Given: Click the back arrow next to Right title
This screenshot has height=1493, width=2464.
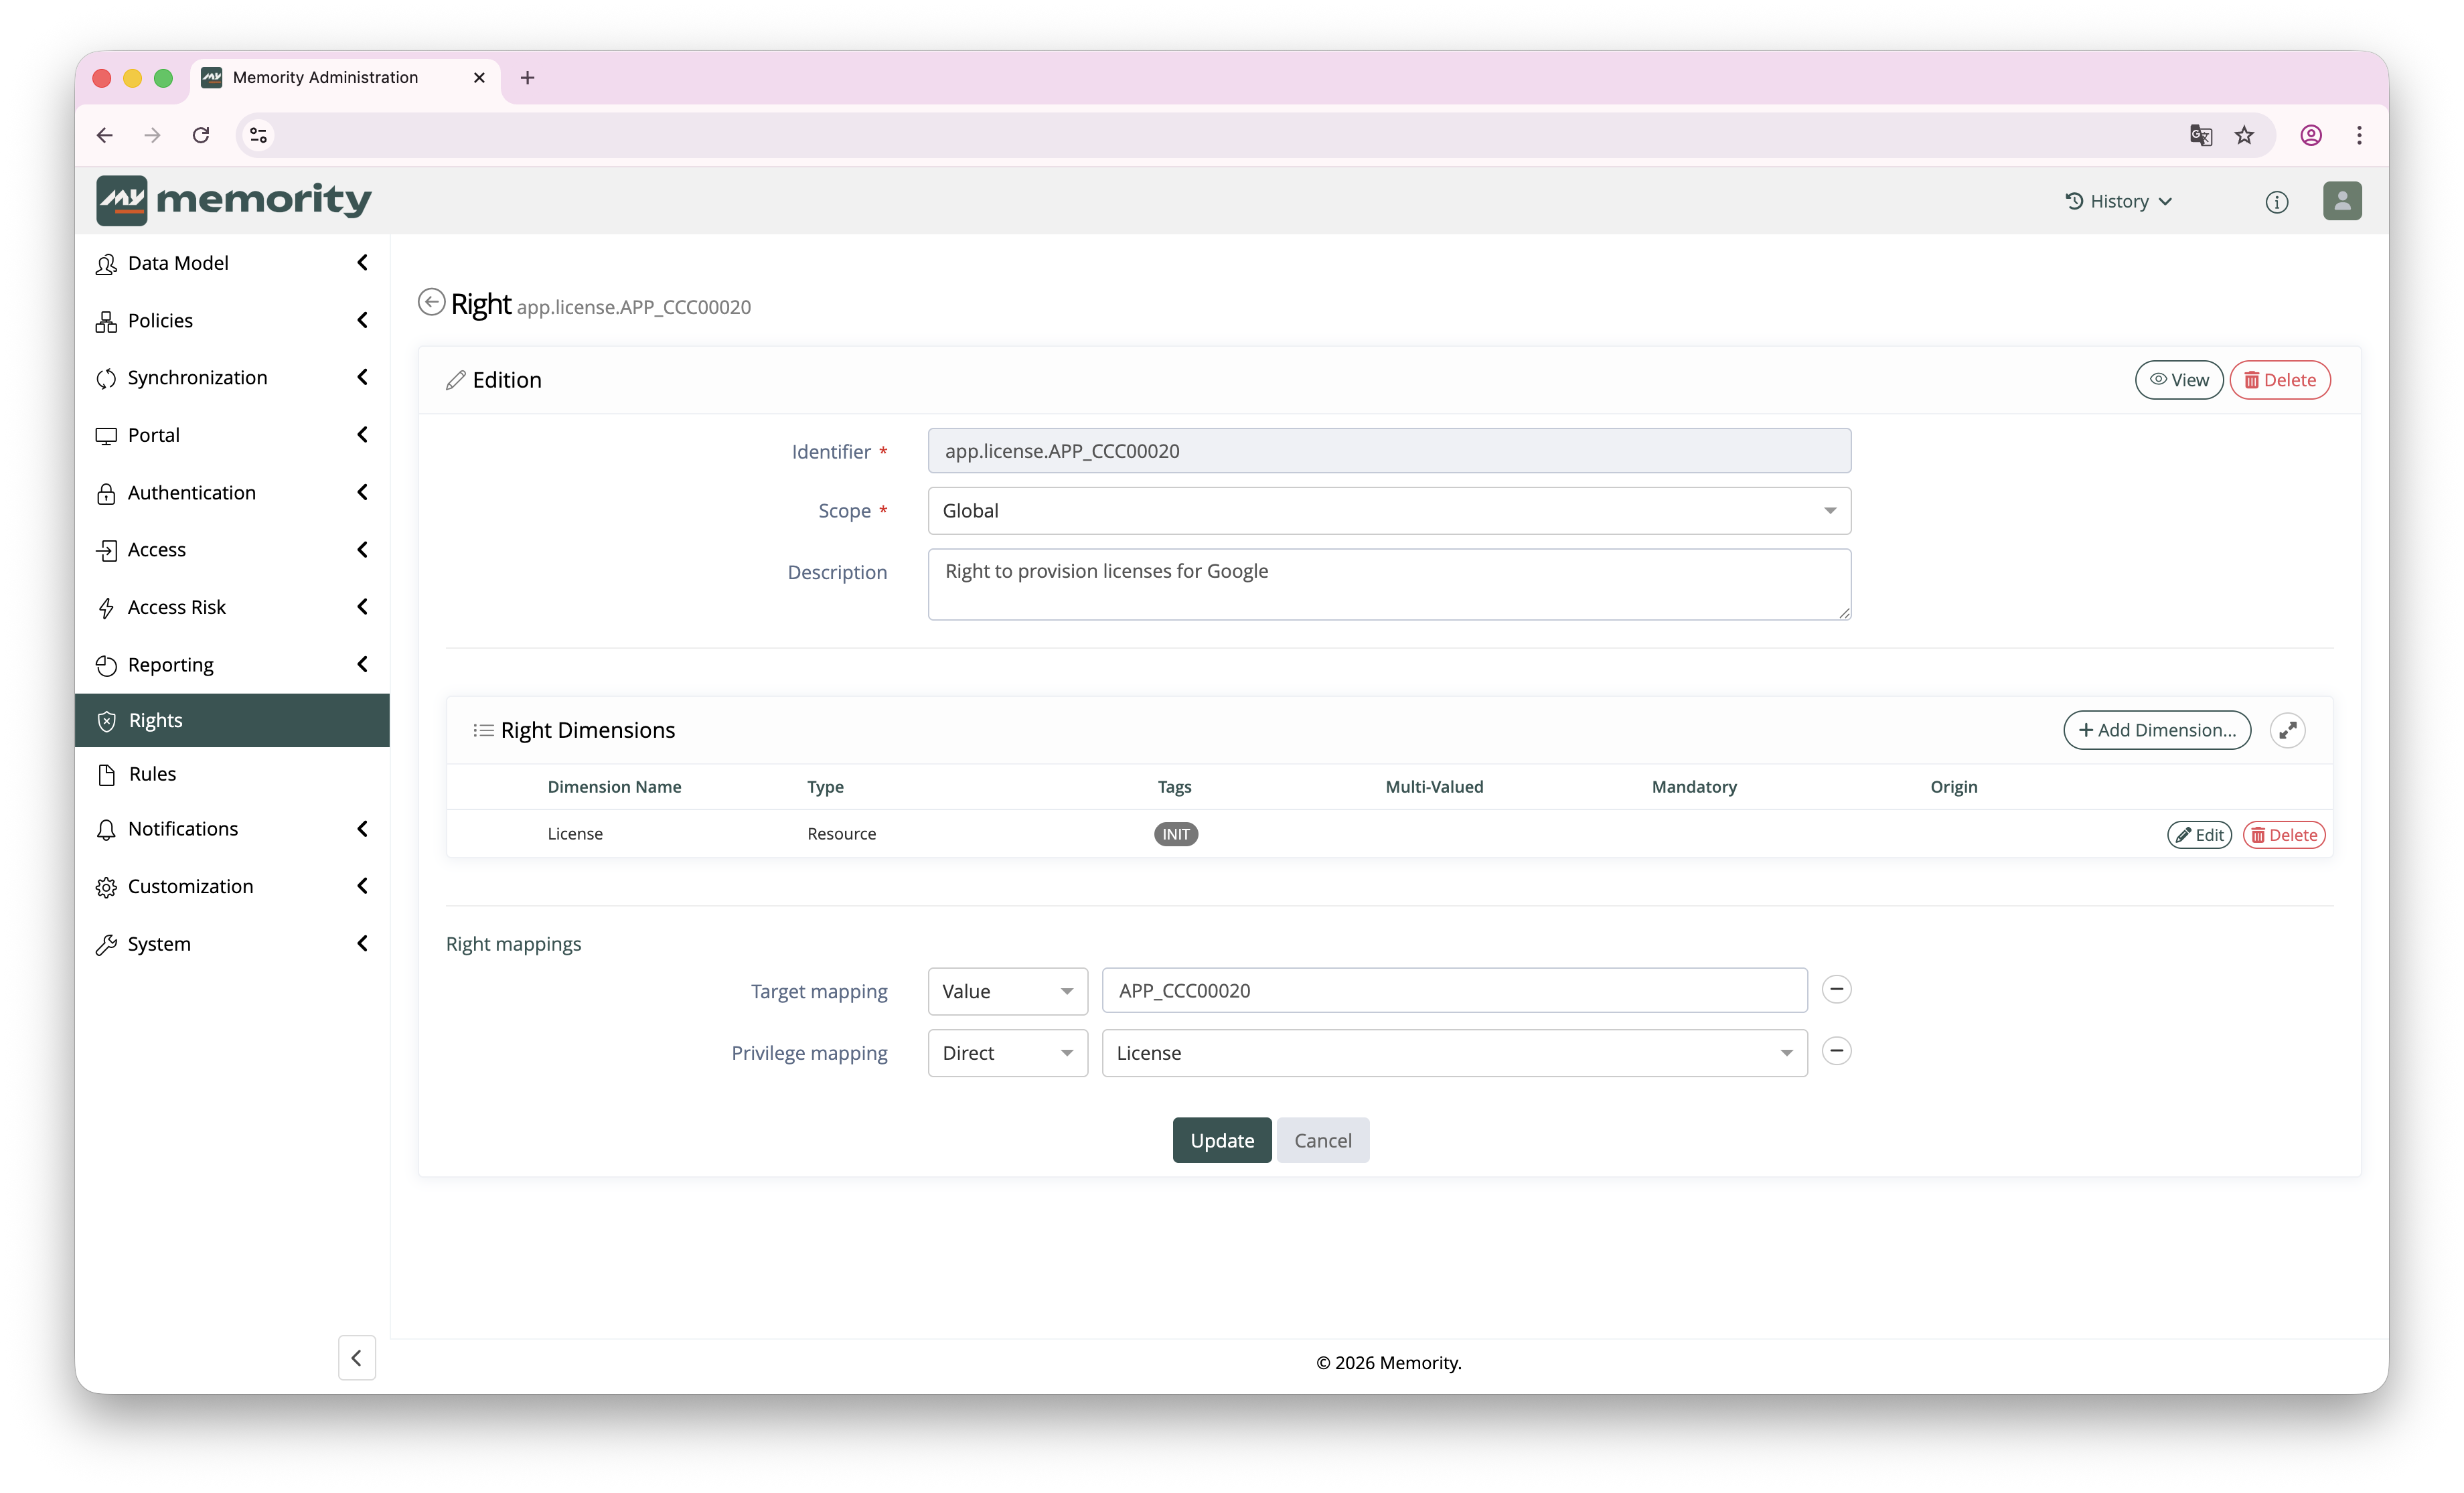Looking at the screenshot, I should pos(431,302).
